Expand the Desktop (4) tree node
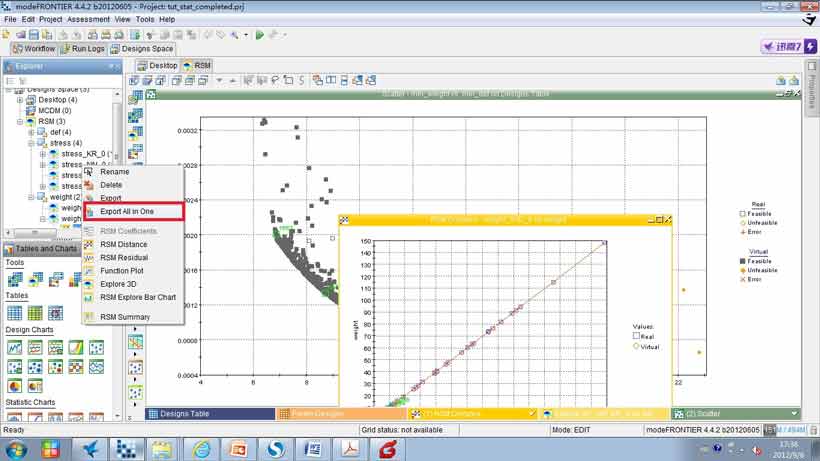This screenshot has height=461, width=820. 20,100
